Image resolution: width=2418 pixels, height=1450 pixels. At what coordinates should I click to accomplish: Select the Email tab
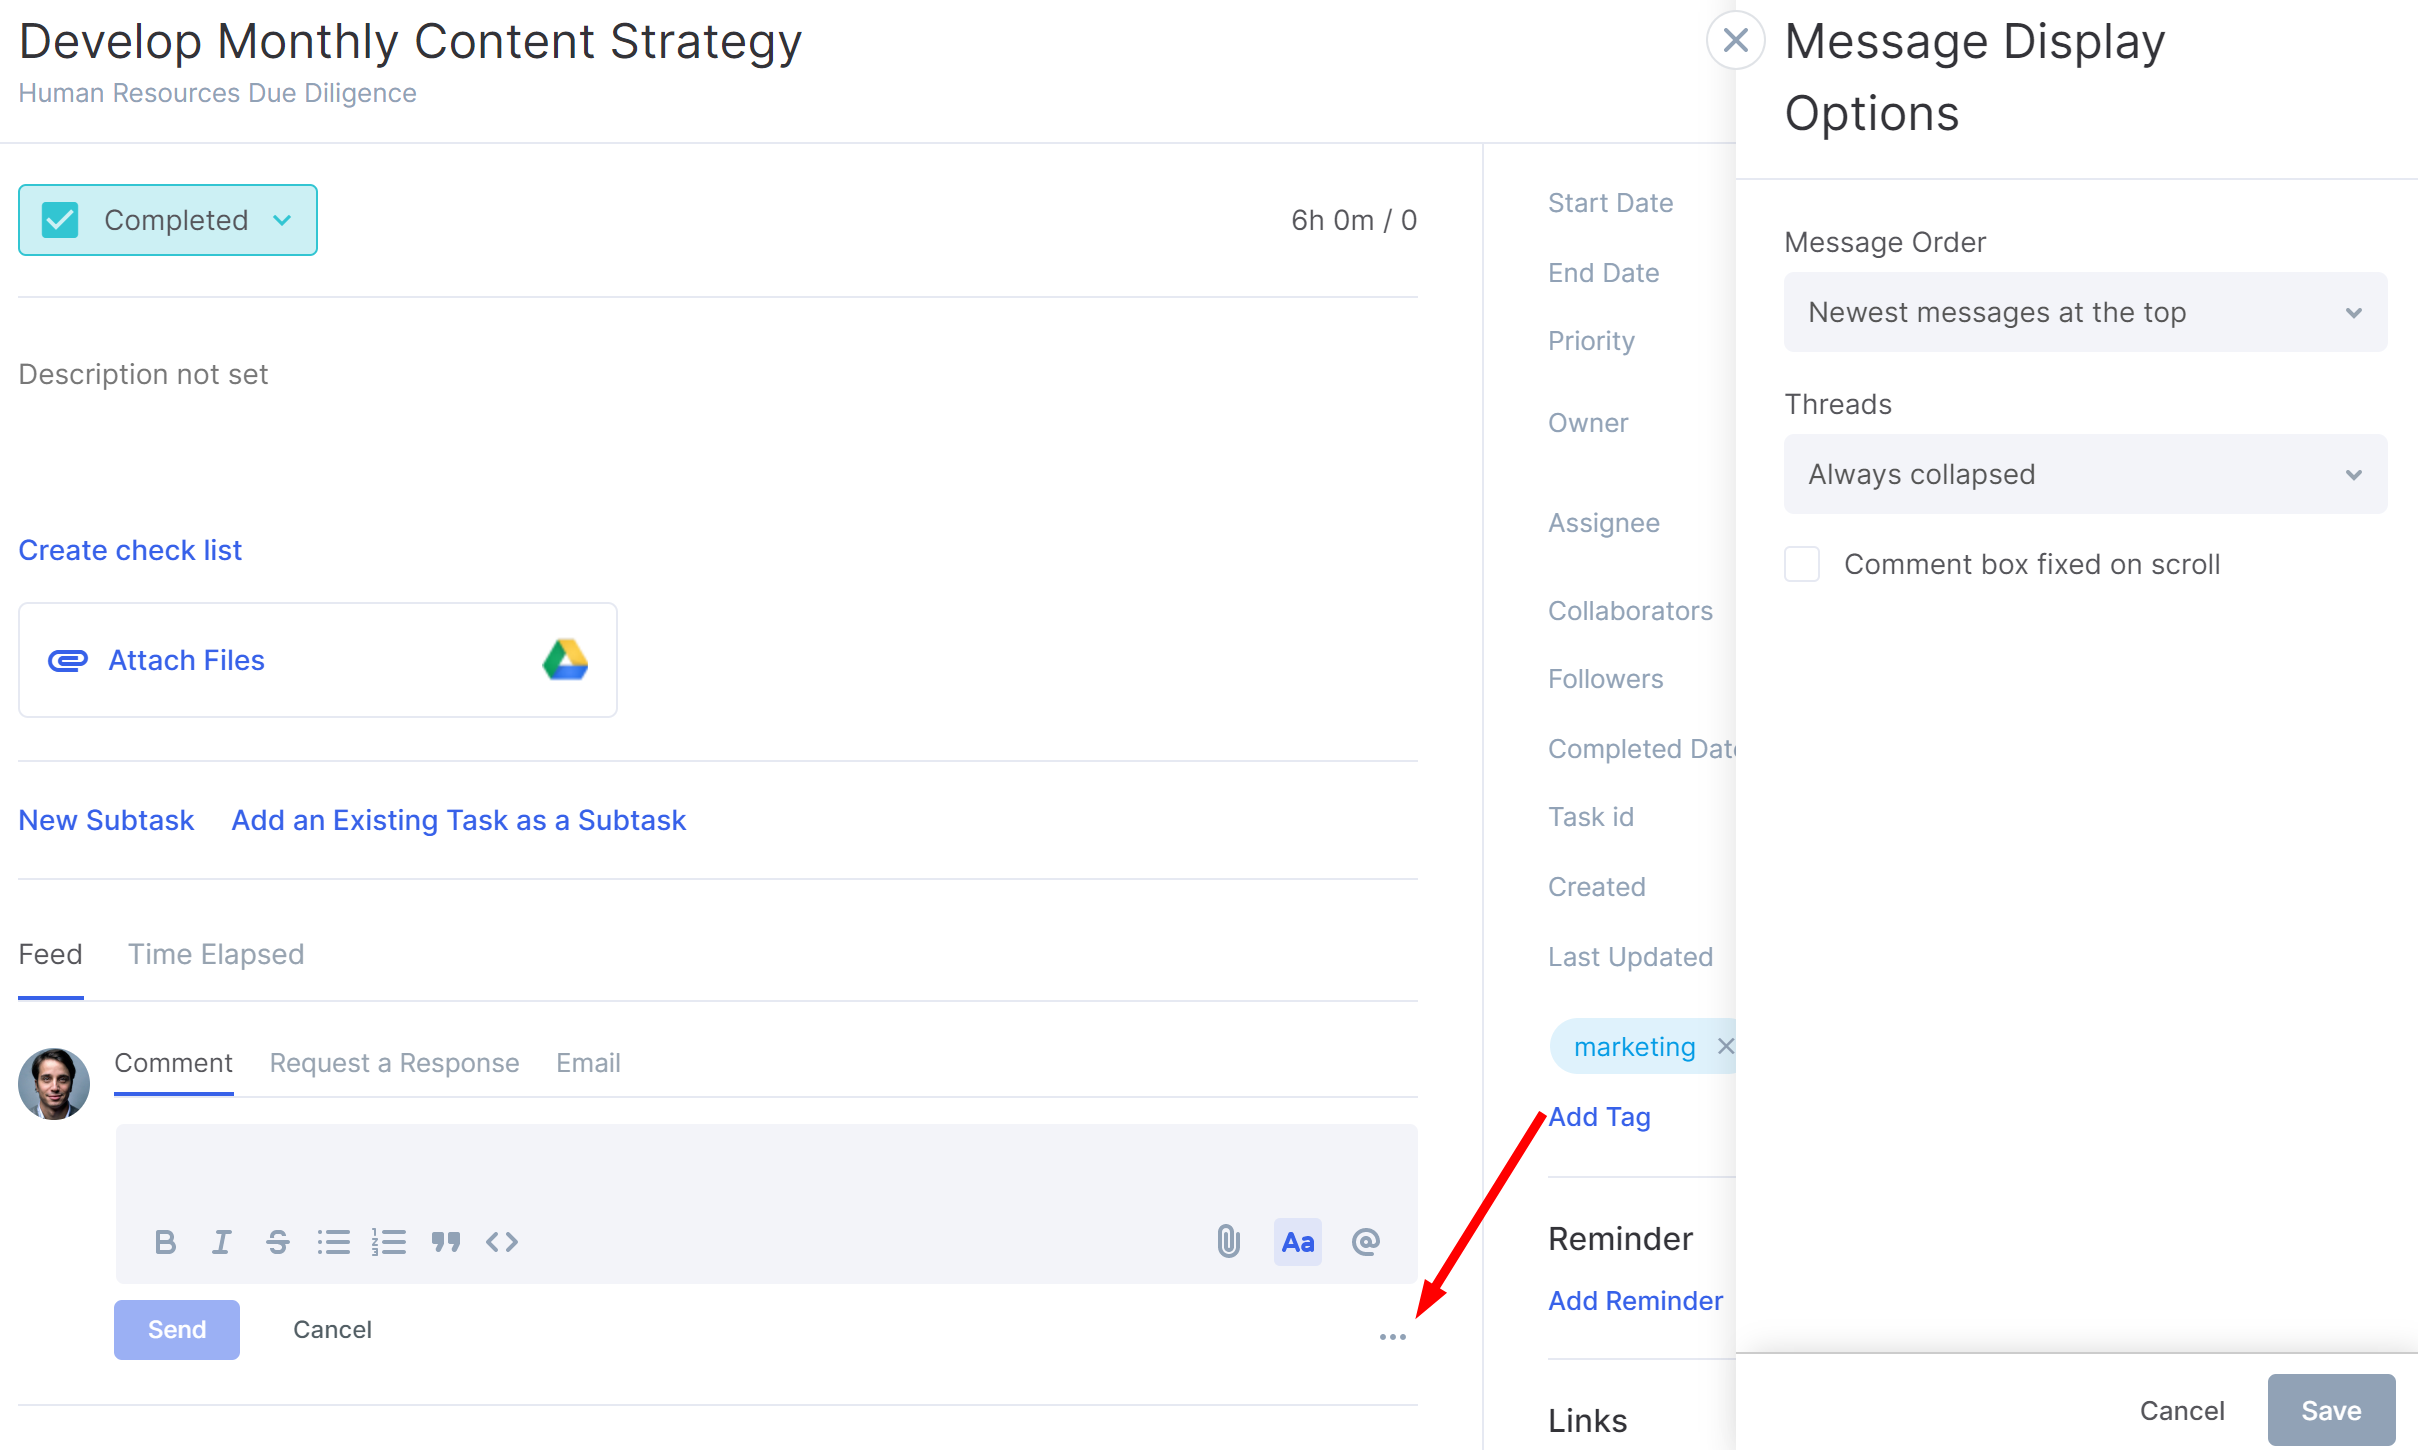coord(588,1063)
